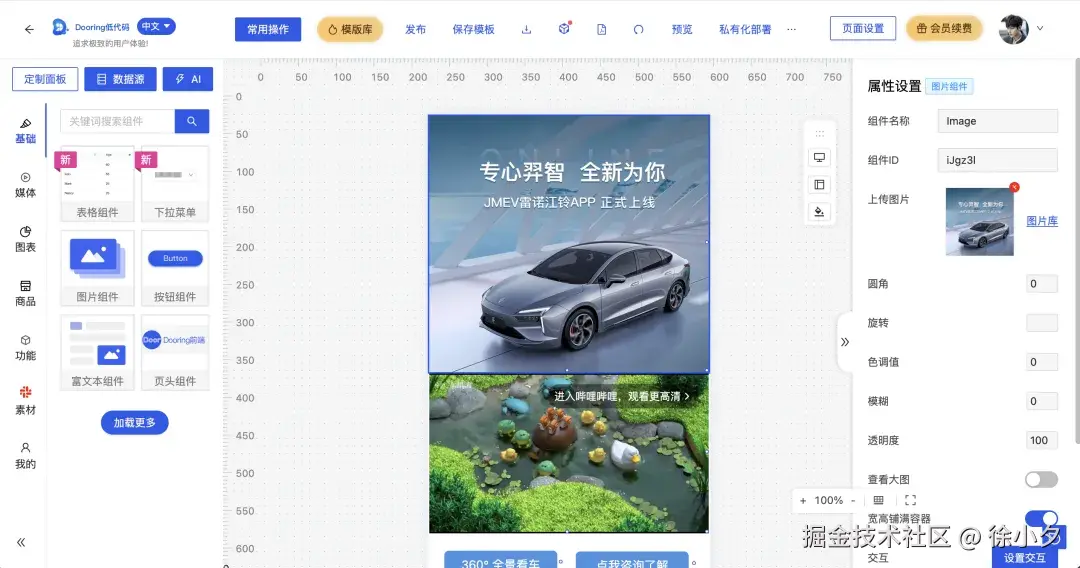Select the 表格组件 table component
This screenshot has width=1080, height=568.
[x=97, y=184]
